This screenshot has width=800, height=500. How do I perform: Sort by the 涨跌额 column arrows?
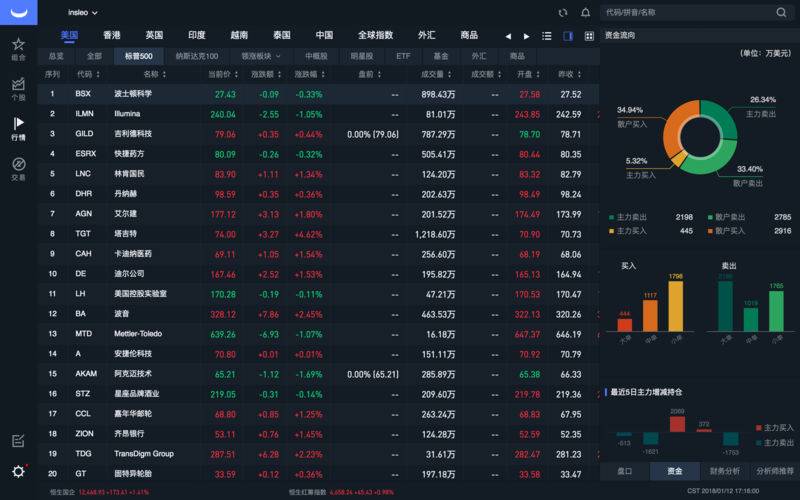[280, 74]
